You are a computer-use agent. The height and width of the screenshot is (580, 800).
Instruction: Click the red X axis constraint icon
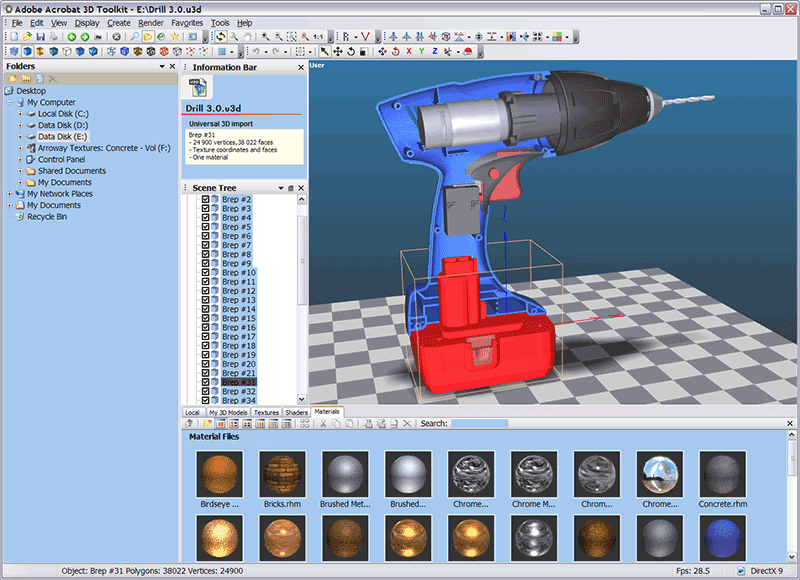coord(407,51)
